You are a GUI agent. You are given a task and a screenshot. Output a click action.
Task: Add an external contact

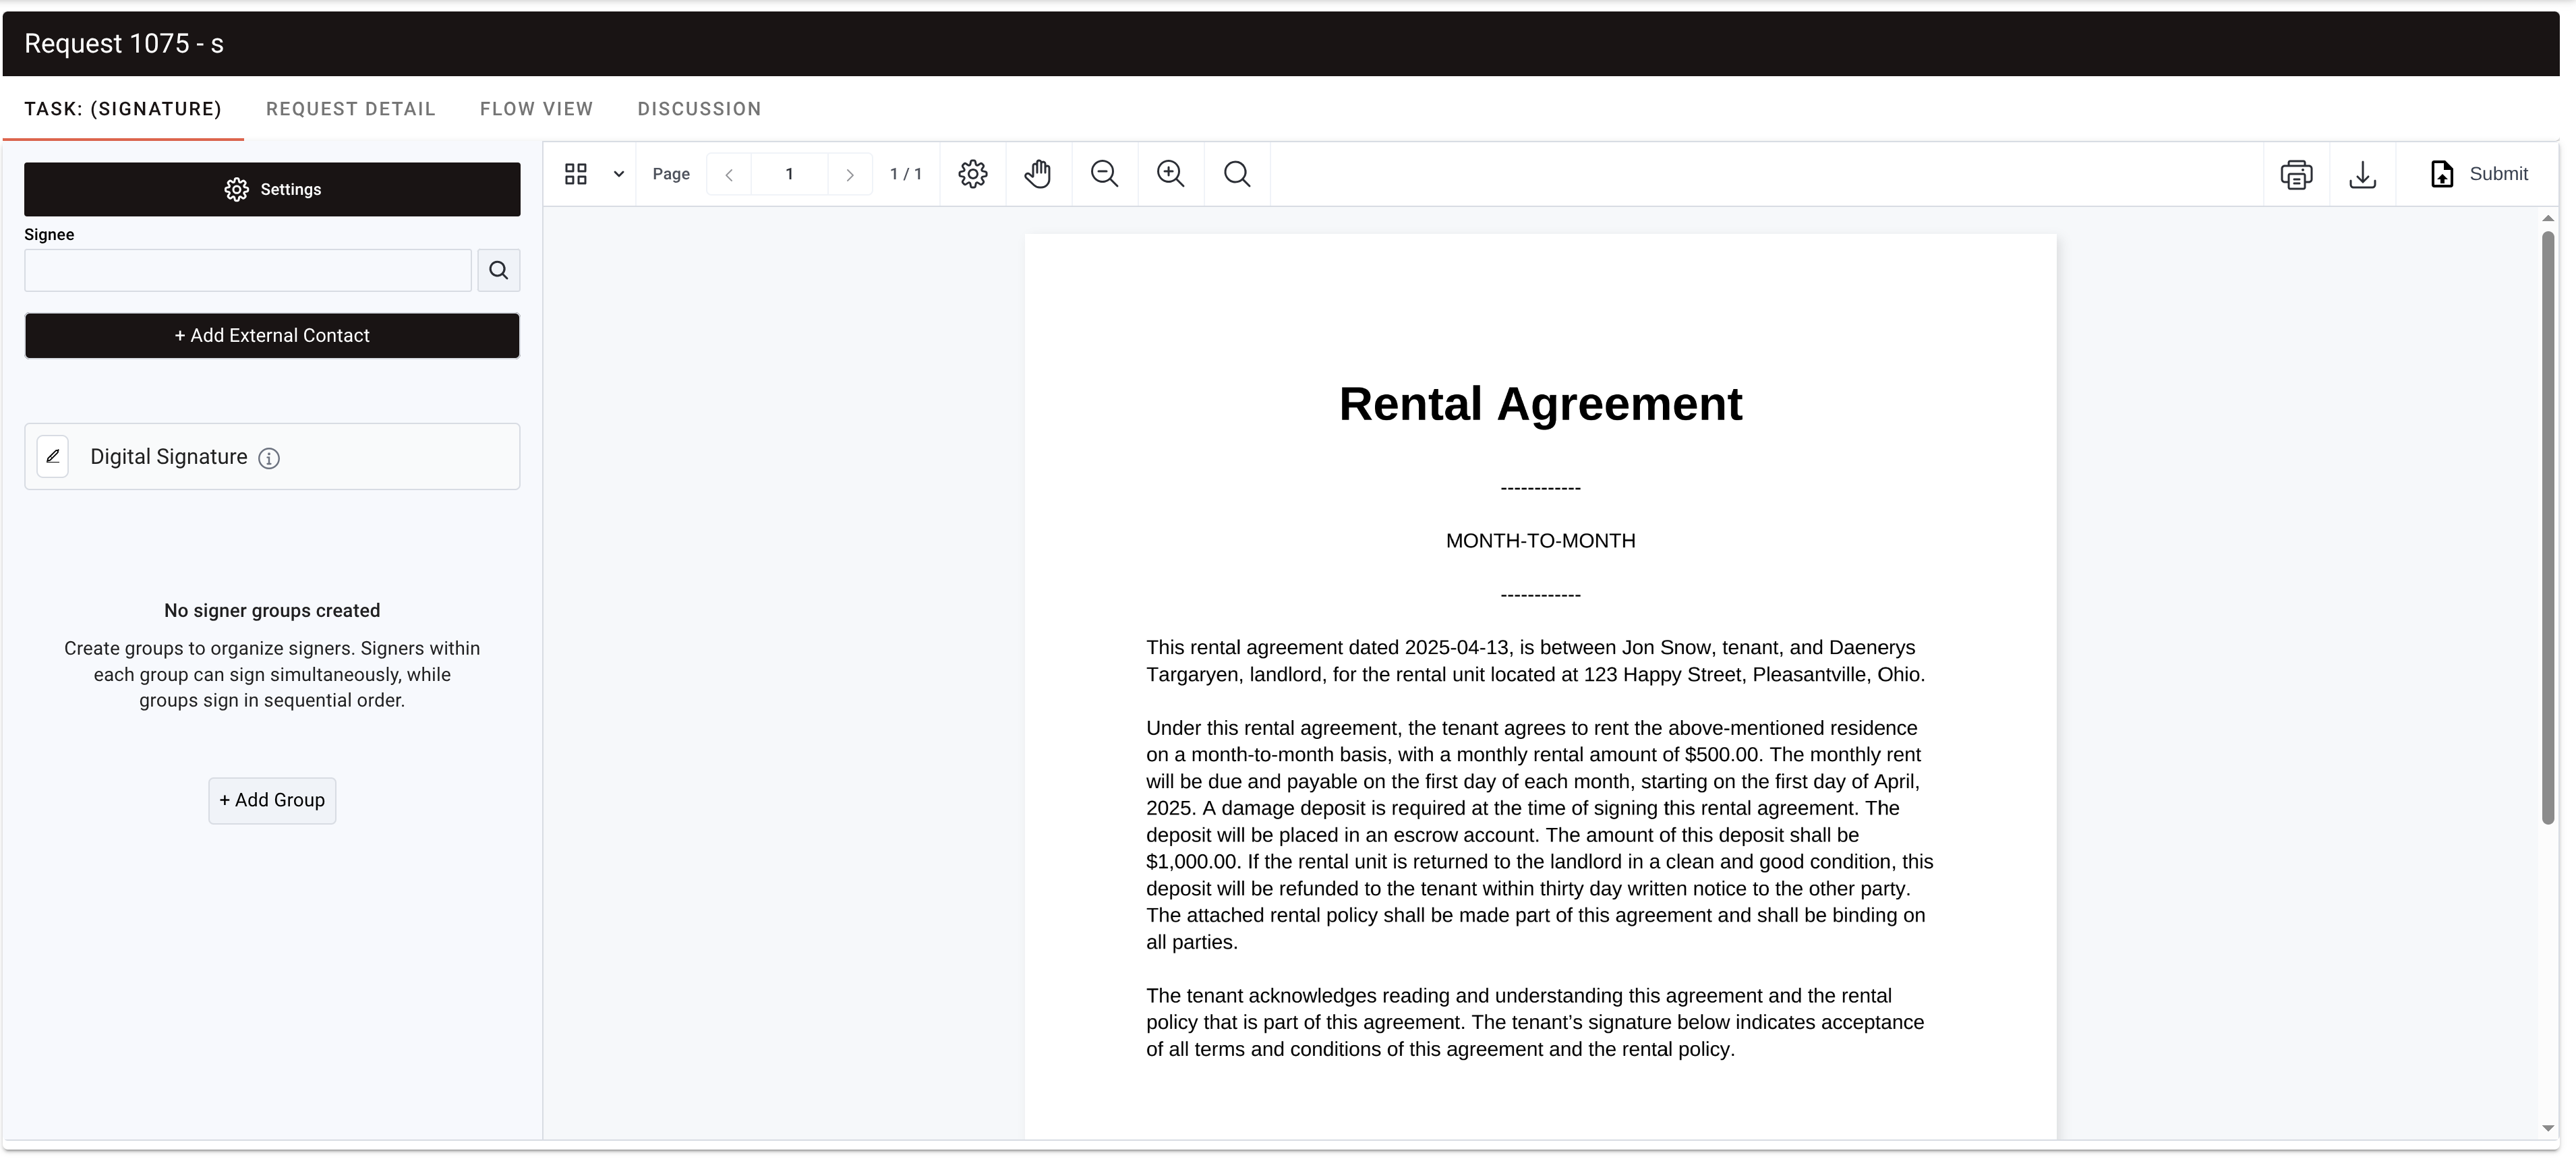point(271,335)
